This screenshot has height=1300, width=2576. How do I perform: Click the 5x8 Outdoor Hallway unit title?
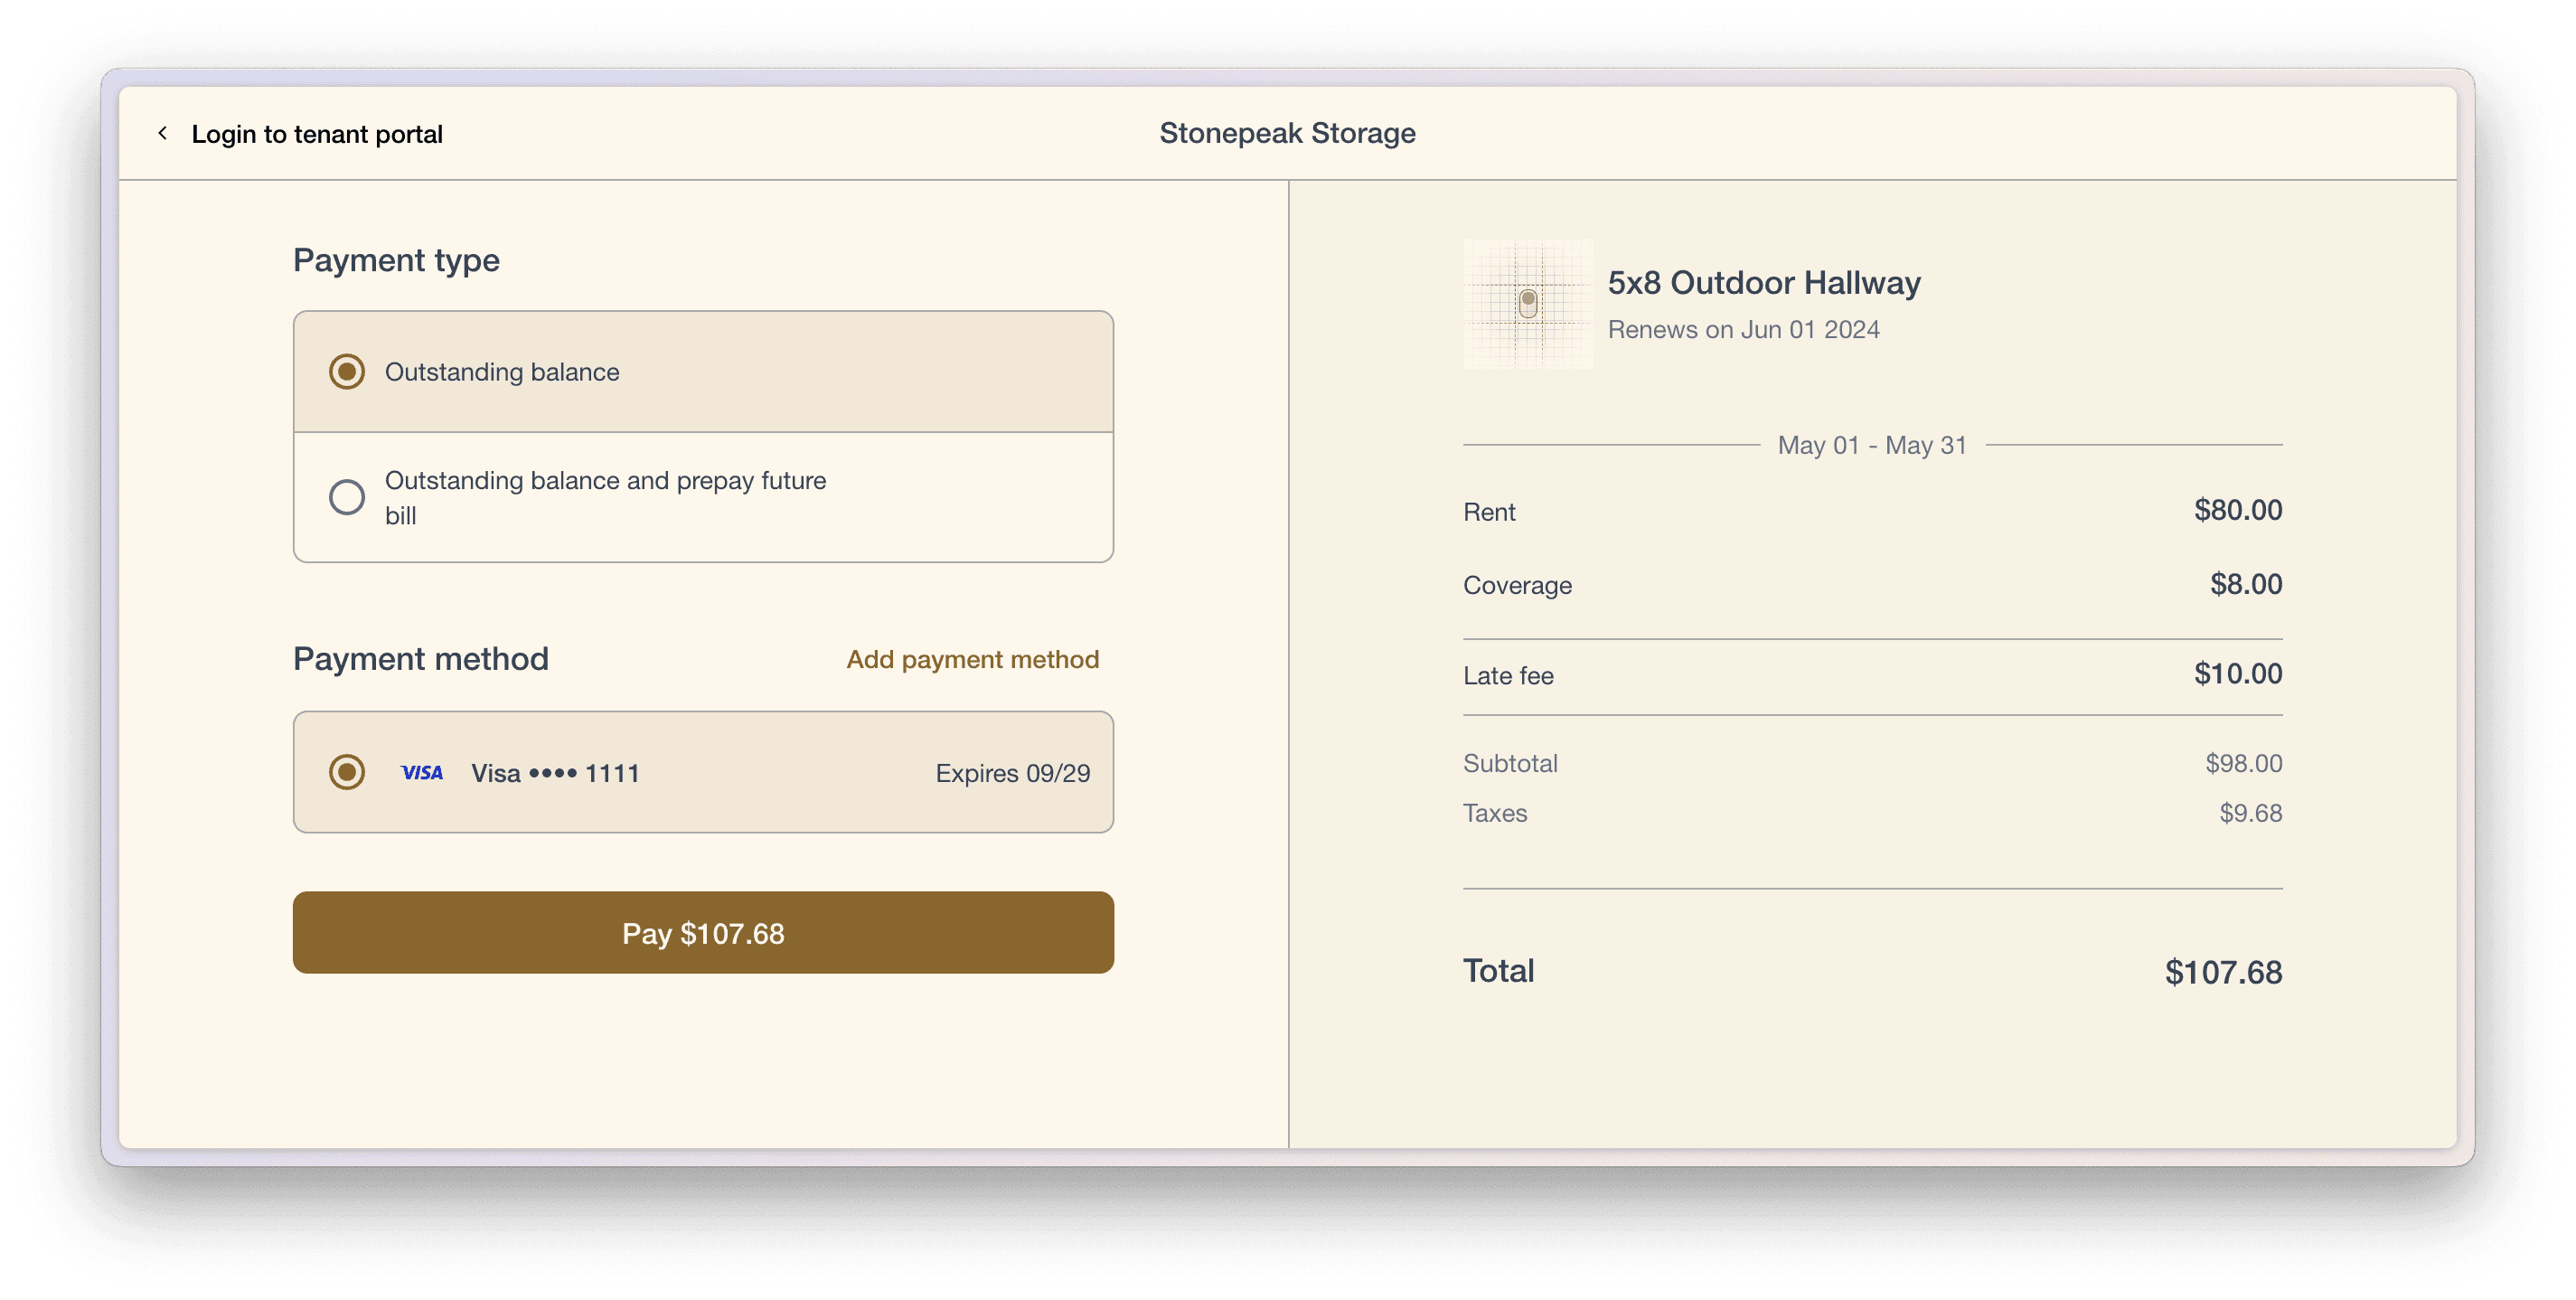[1763, 283]
